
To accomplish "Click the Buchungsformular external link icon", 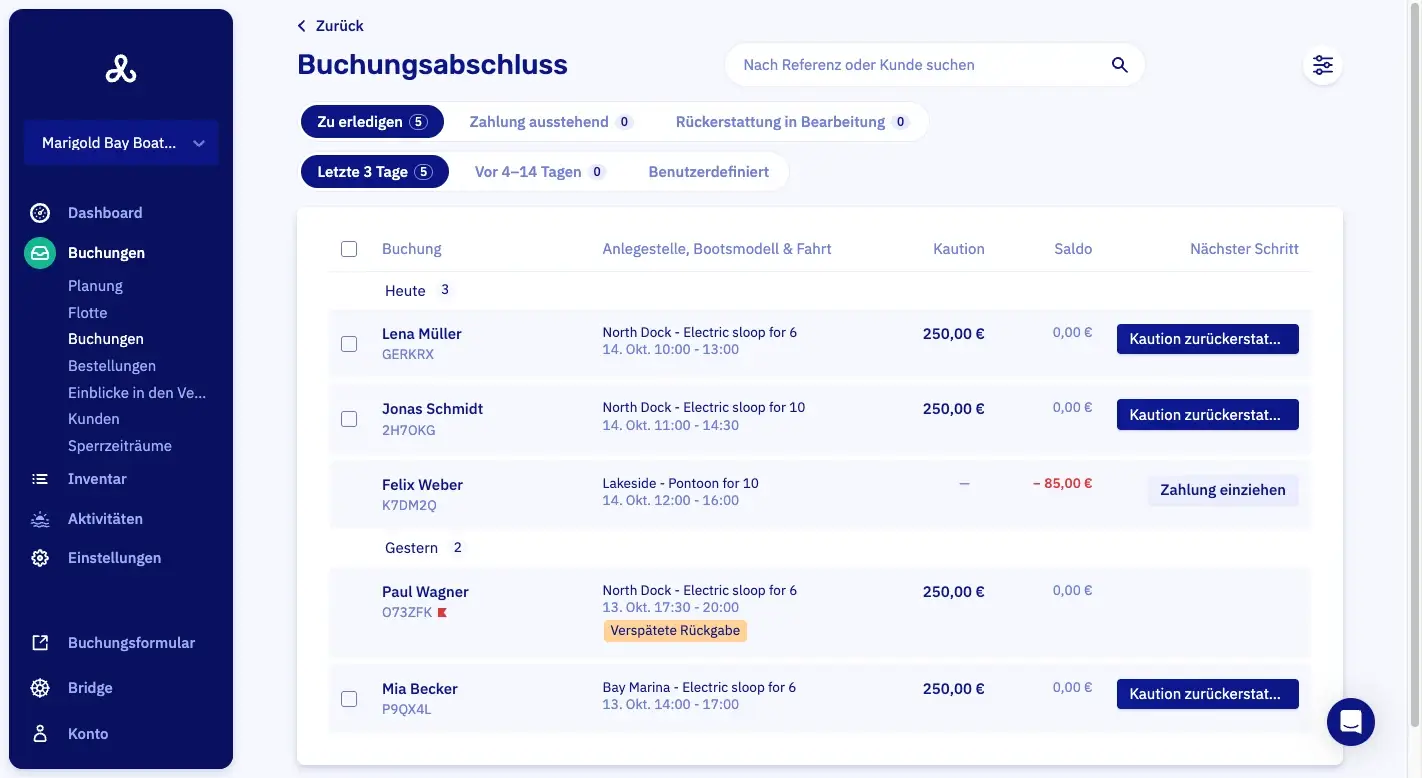I will 40,643.
